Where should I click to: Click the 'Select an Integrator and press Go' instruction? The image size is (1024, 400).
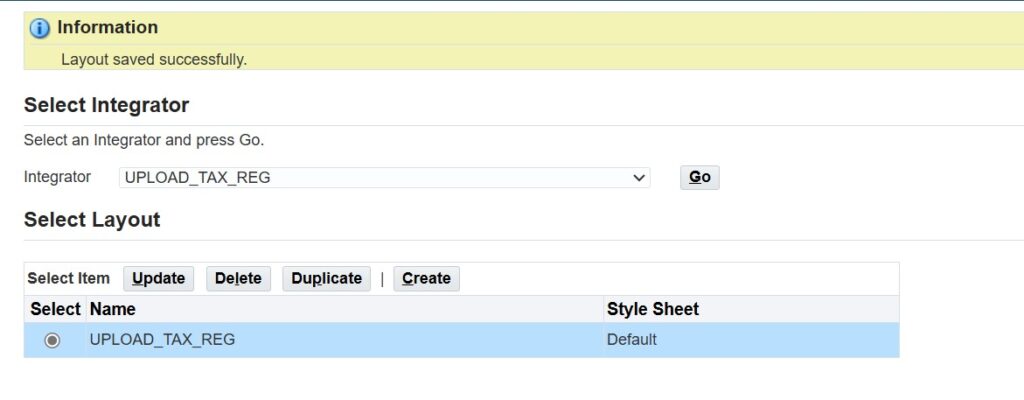tap(144, 140)
